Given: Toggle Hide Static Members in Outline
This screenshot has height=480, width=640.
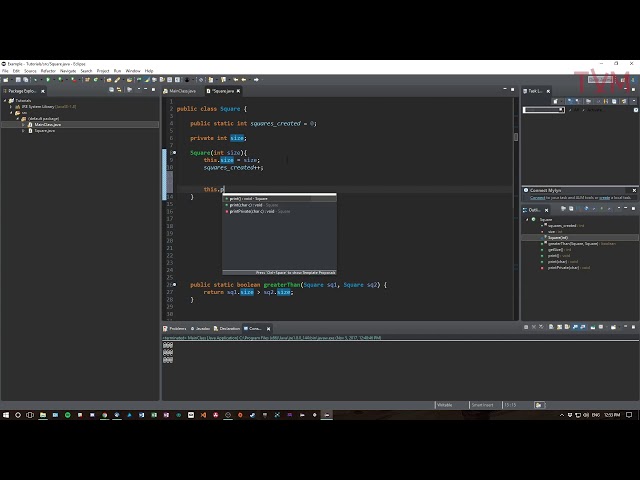Looking at the screenshot, I should click(594, 209).
